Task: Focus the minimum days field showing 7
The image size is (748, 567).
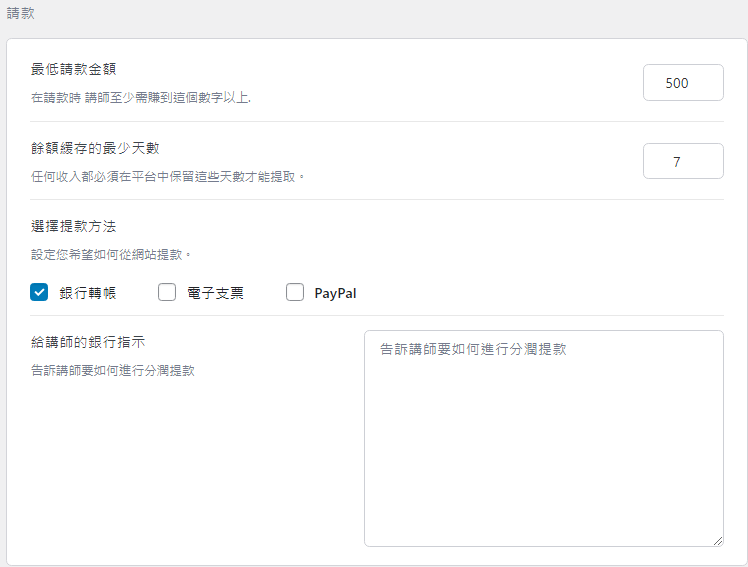Action: point(683,161)
